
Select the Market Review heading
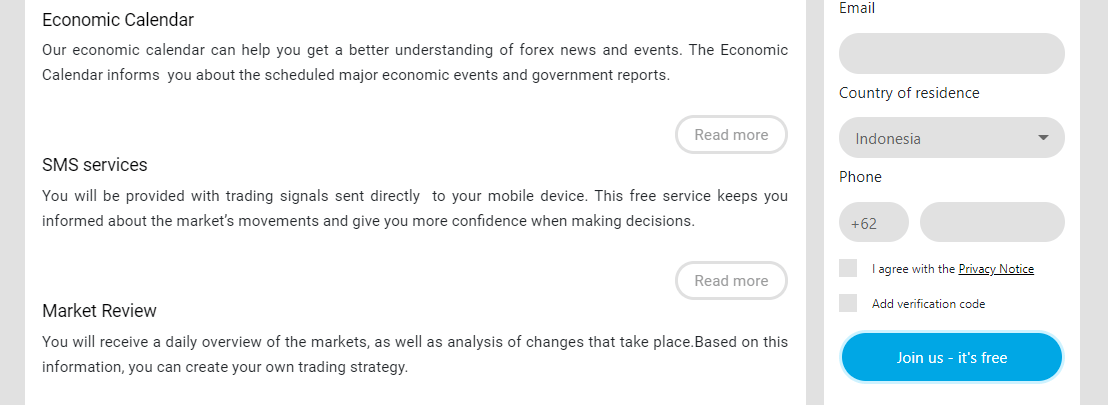[x=99, y=311]
